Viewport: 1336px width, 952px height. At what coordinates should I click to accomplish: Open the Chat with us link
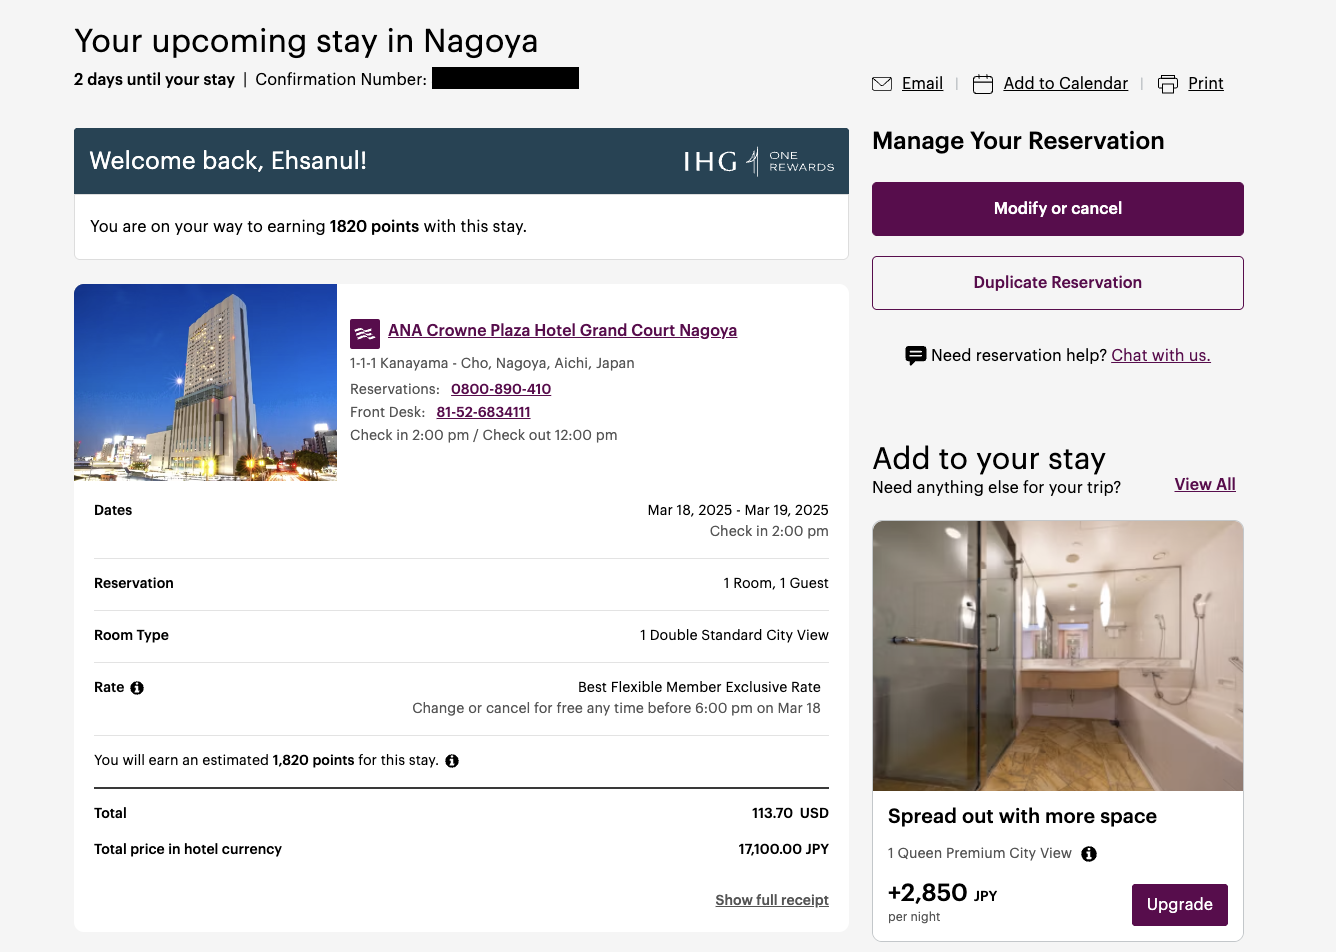(x=1161, y=355)
